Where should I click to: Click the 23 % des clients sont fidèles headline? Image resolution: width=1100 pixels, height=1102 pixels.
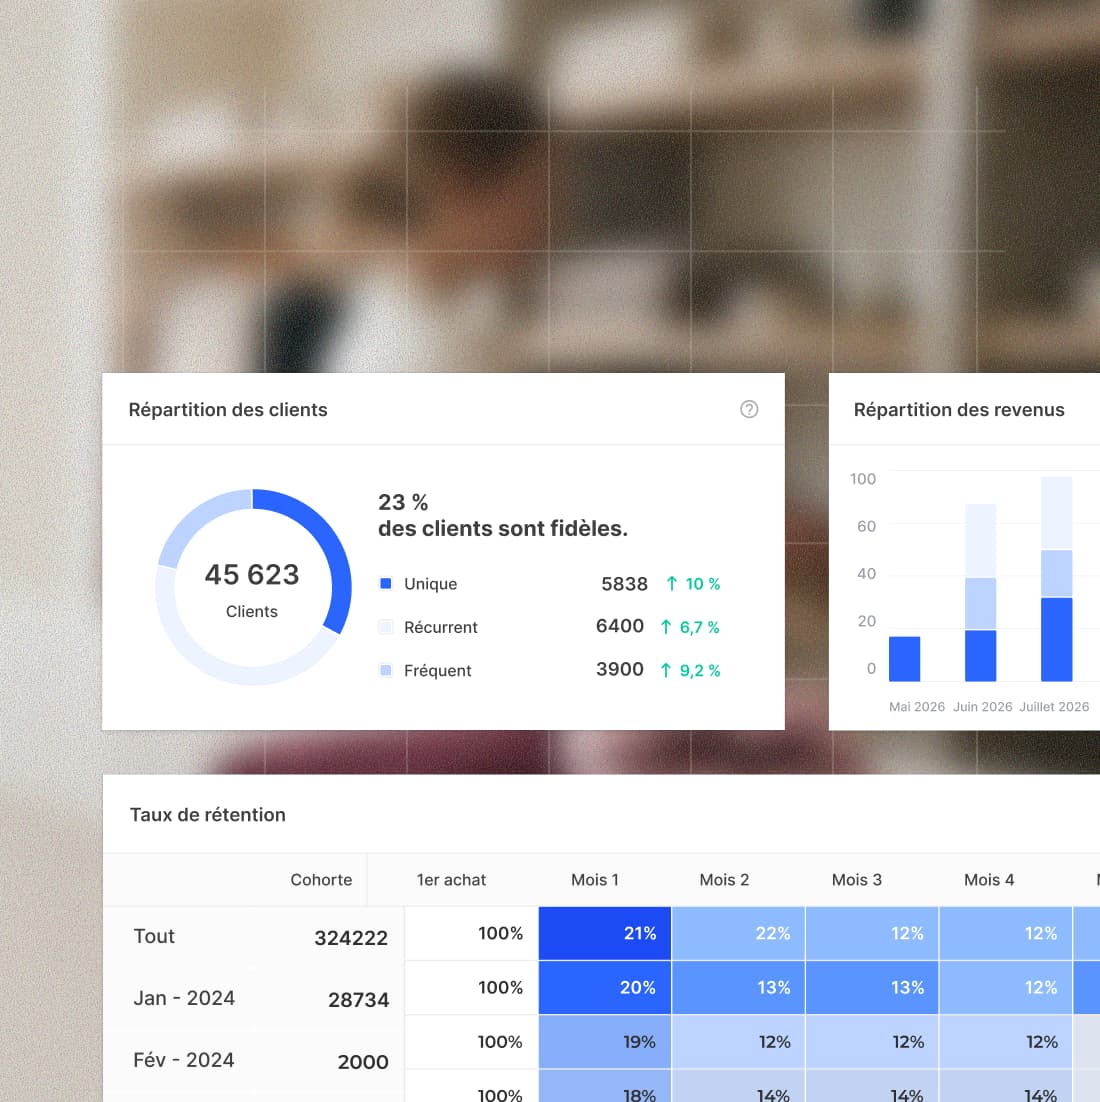coord(503,515)
